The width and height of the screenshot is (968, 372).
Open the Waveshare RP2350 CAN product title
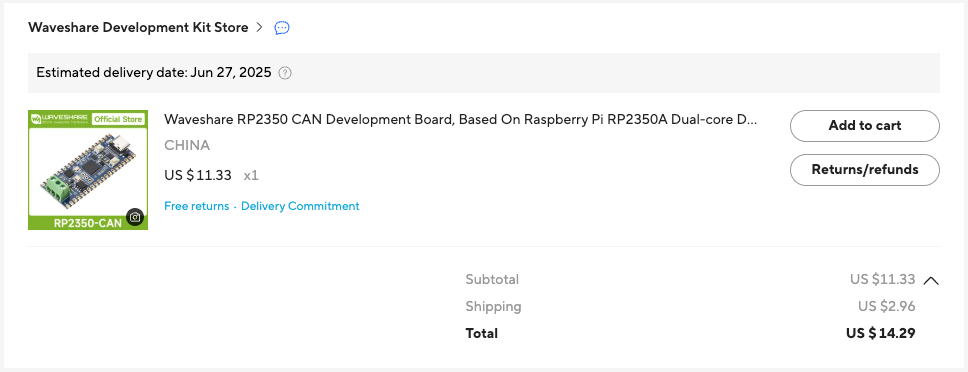(461, 120)
